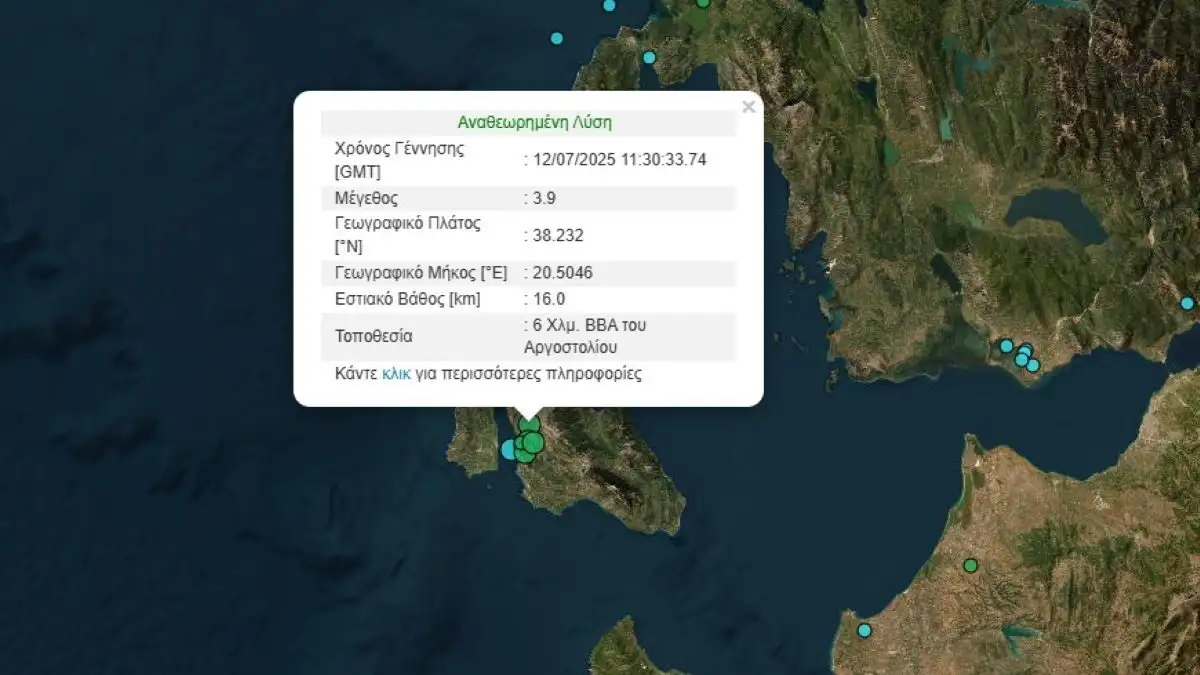Click the latitude value 38.232
The width and height of the screenshot is (1200, 675).
(555, 236)
